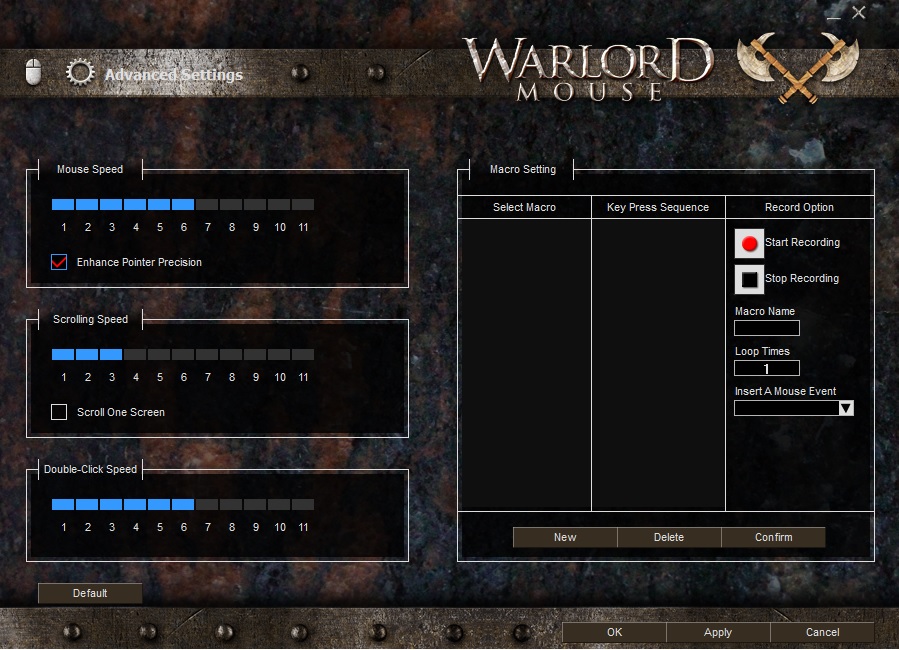Click the empty Select Macro list
This screenshot has width=899, height=650.
525,365
